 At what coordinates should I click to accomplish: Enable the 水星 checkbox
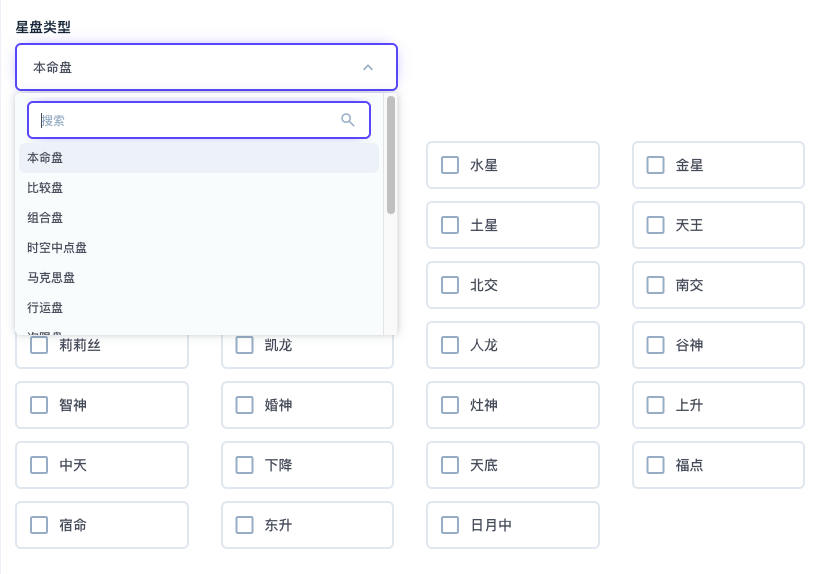[450, 165]
